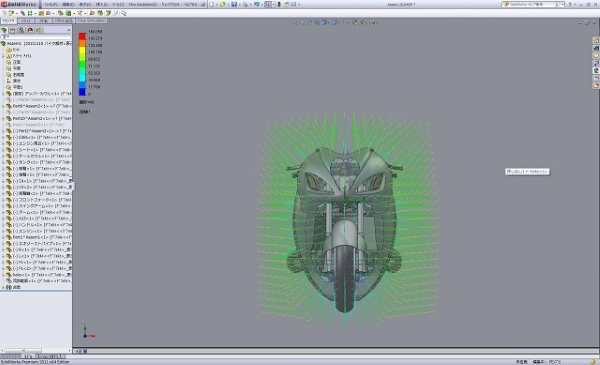The image size is (600, 365).
Task: Select the エキゾーストパイプ<1> component
Action: point(42,243)
